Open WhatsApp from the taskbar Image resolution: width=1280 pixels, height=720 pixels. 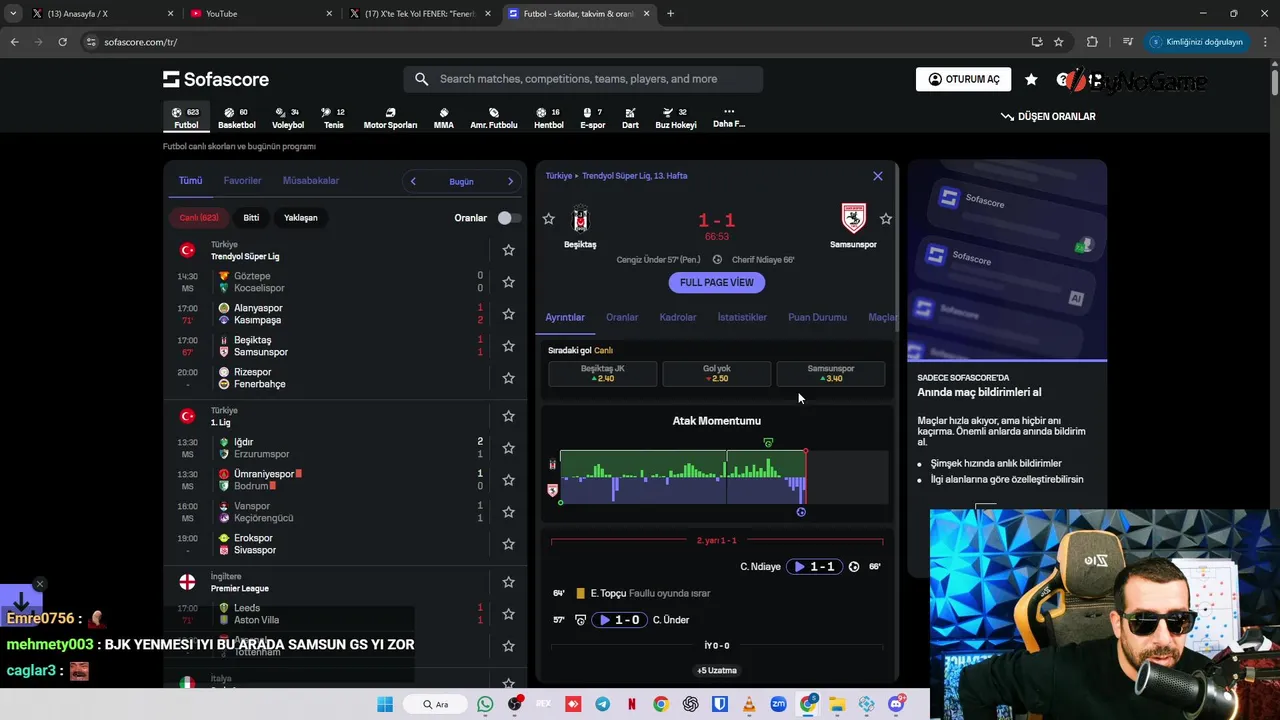pyautogui.click(x=486, y=704)
